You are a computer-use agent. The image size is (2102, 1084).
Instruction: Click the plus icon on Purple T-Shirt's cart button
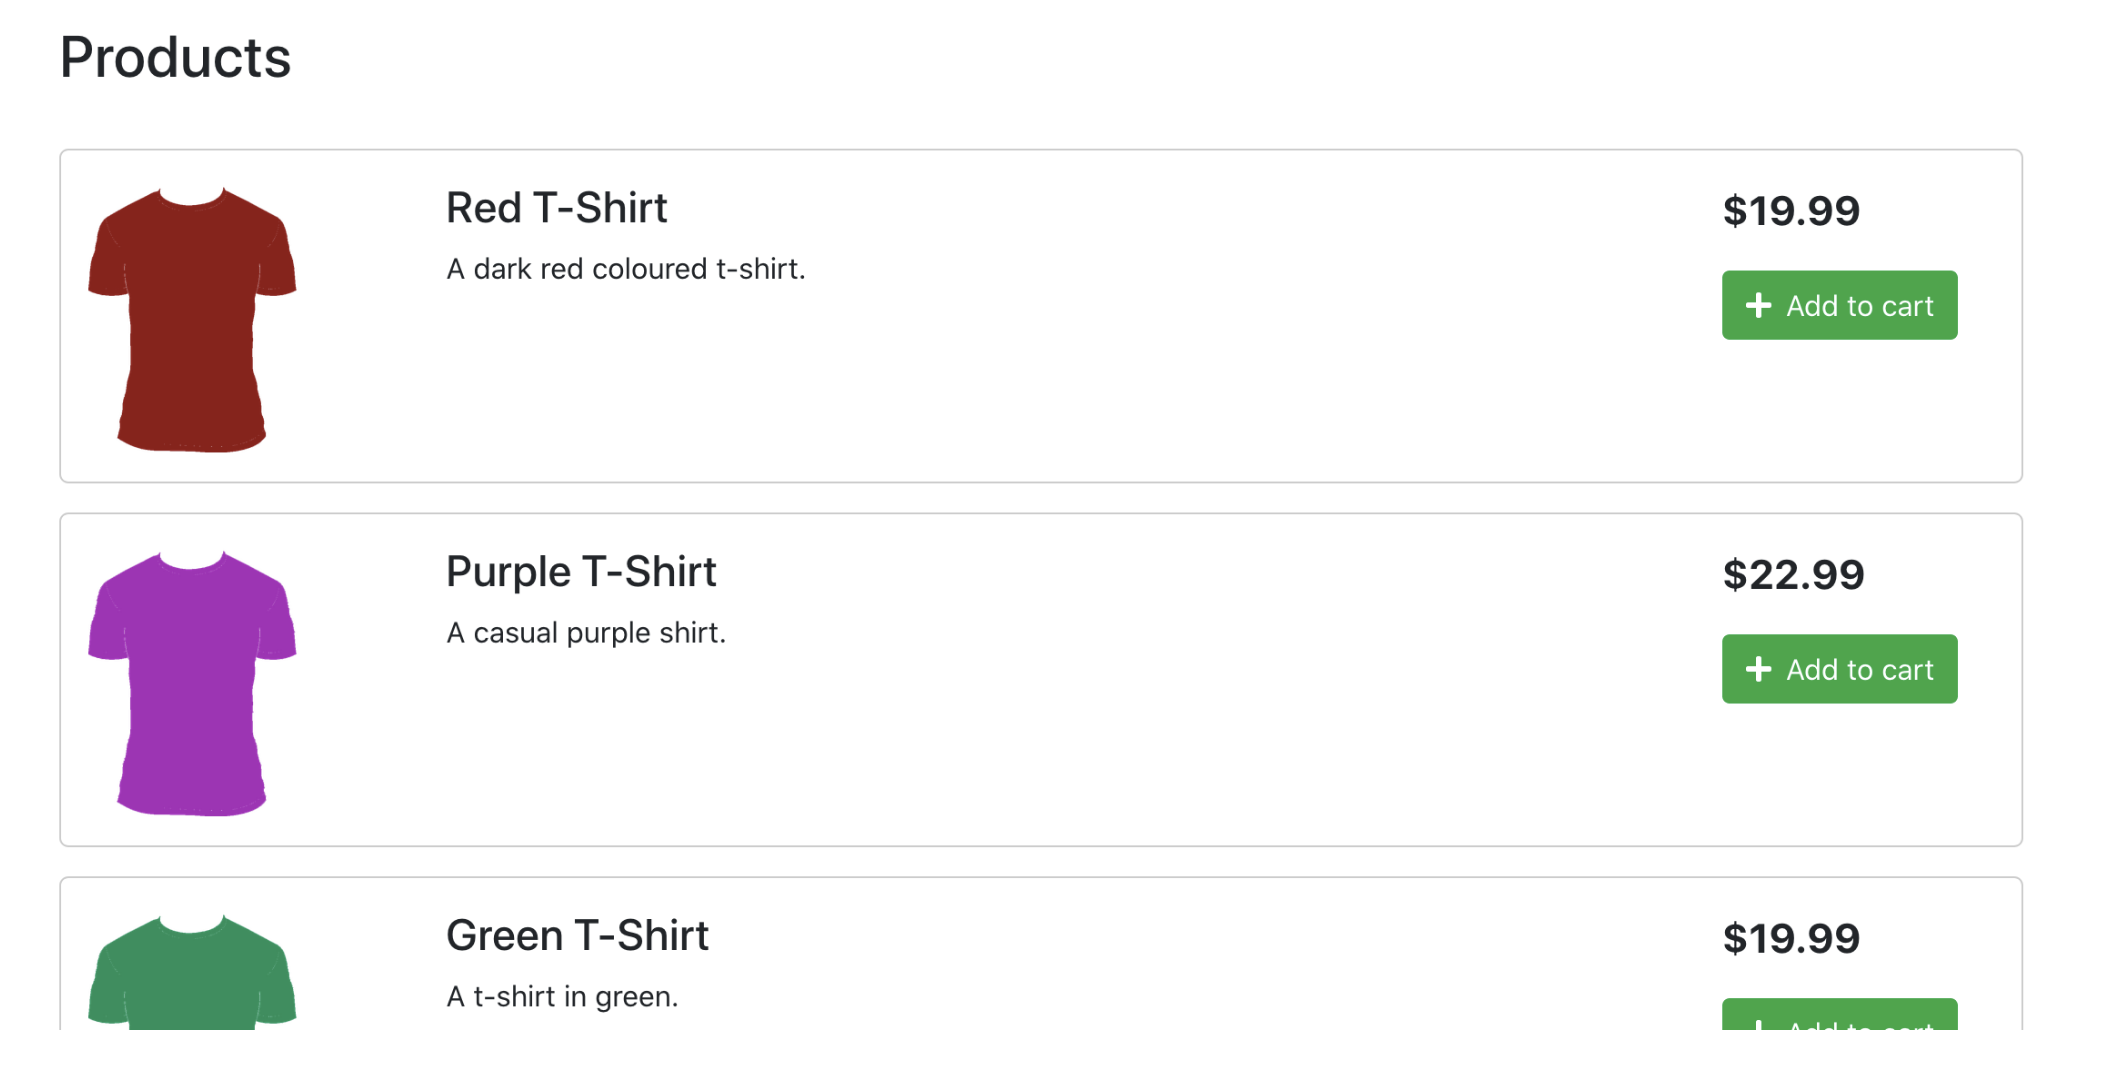[1758, 669]
